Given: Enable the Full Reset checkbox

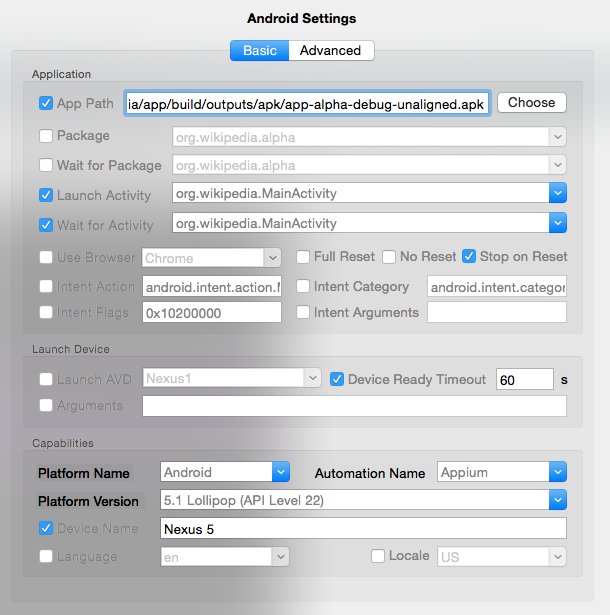Looking at the screenshot, I should tap(304, 257).
